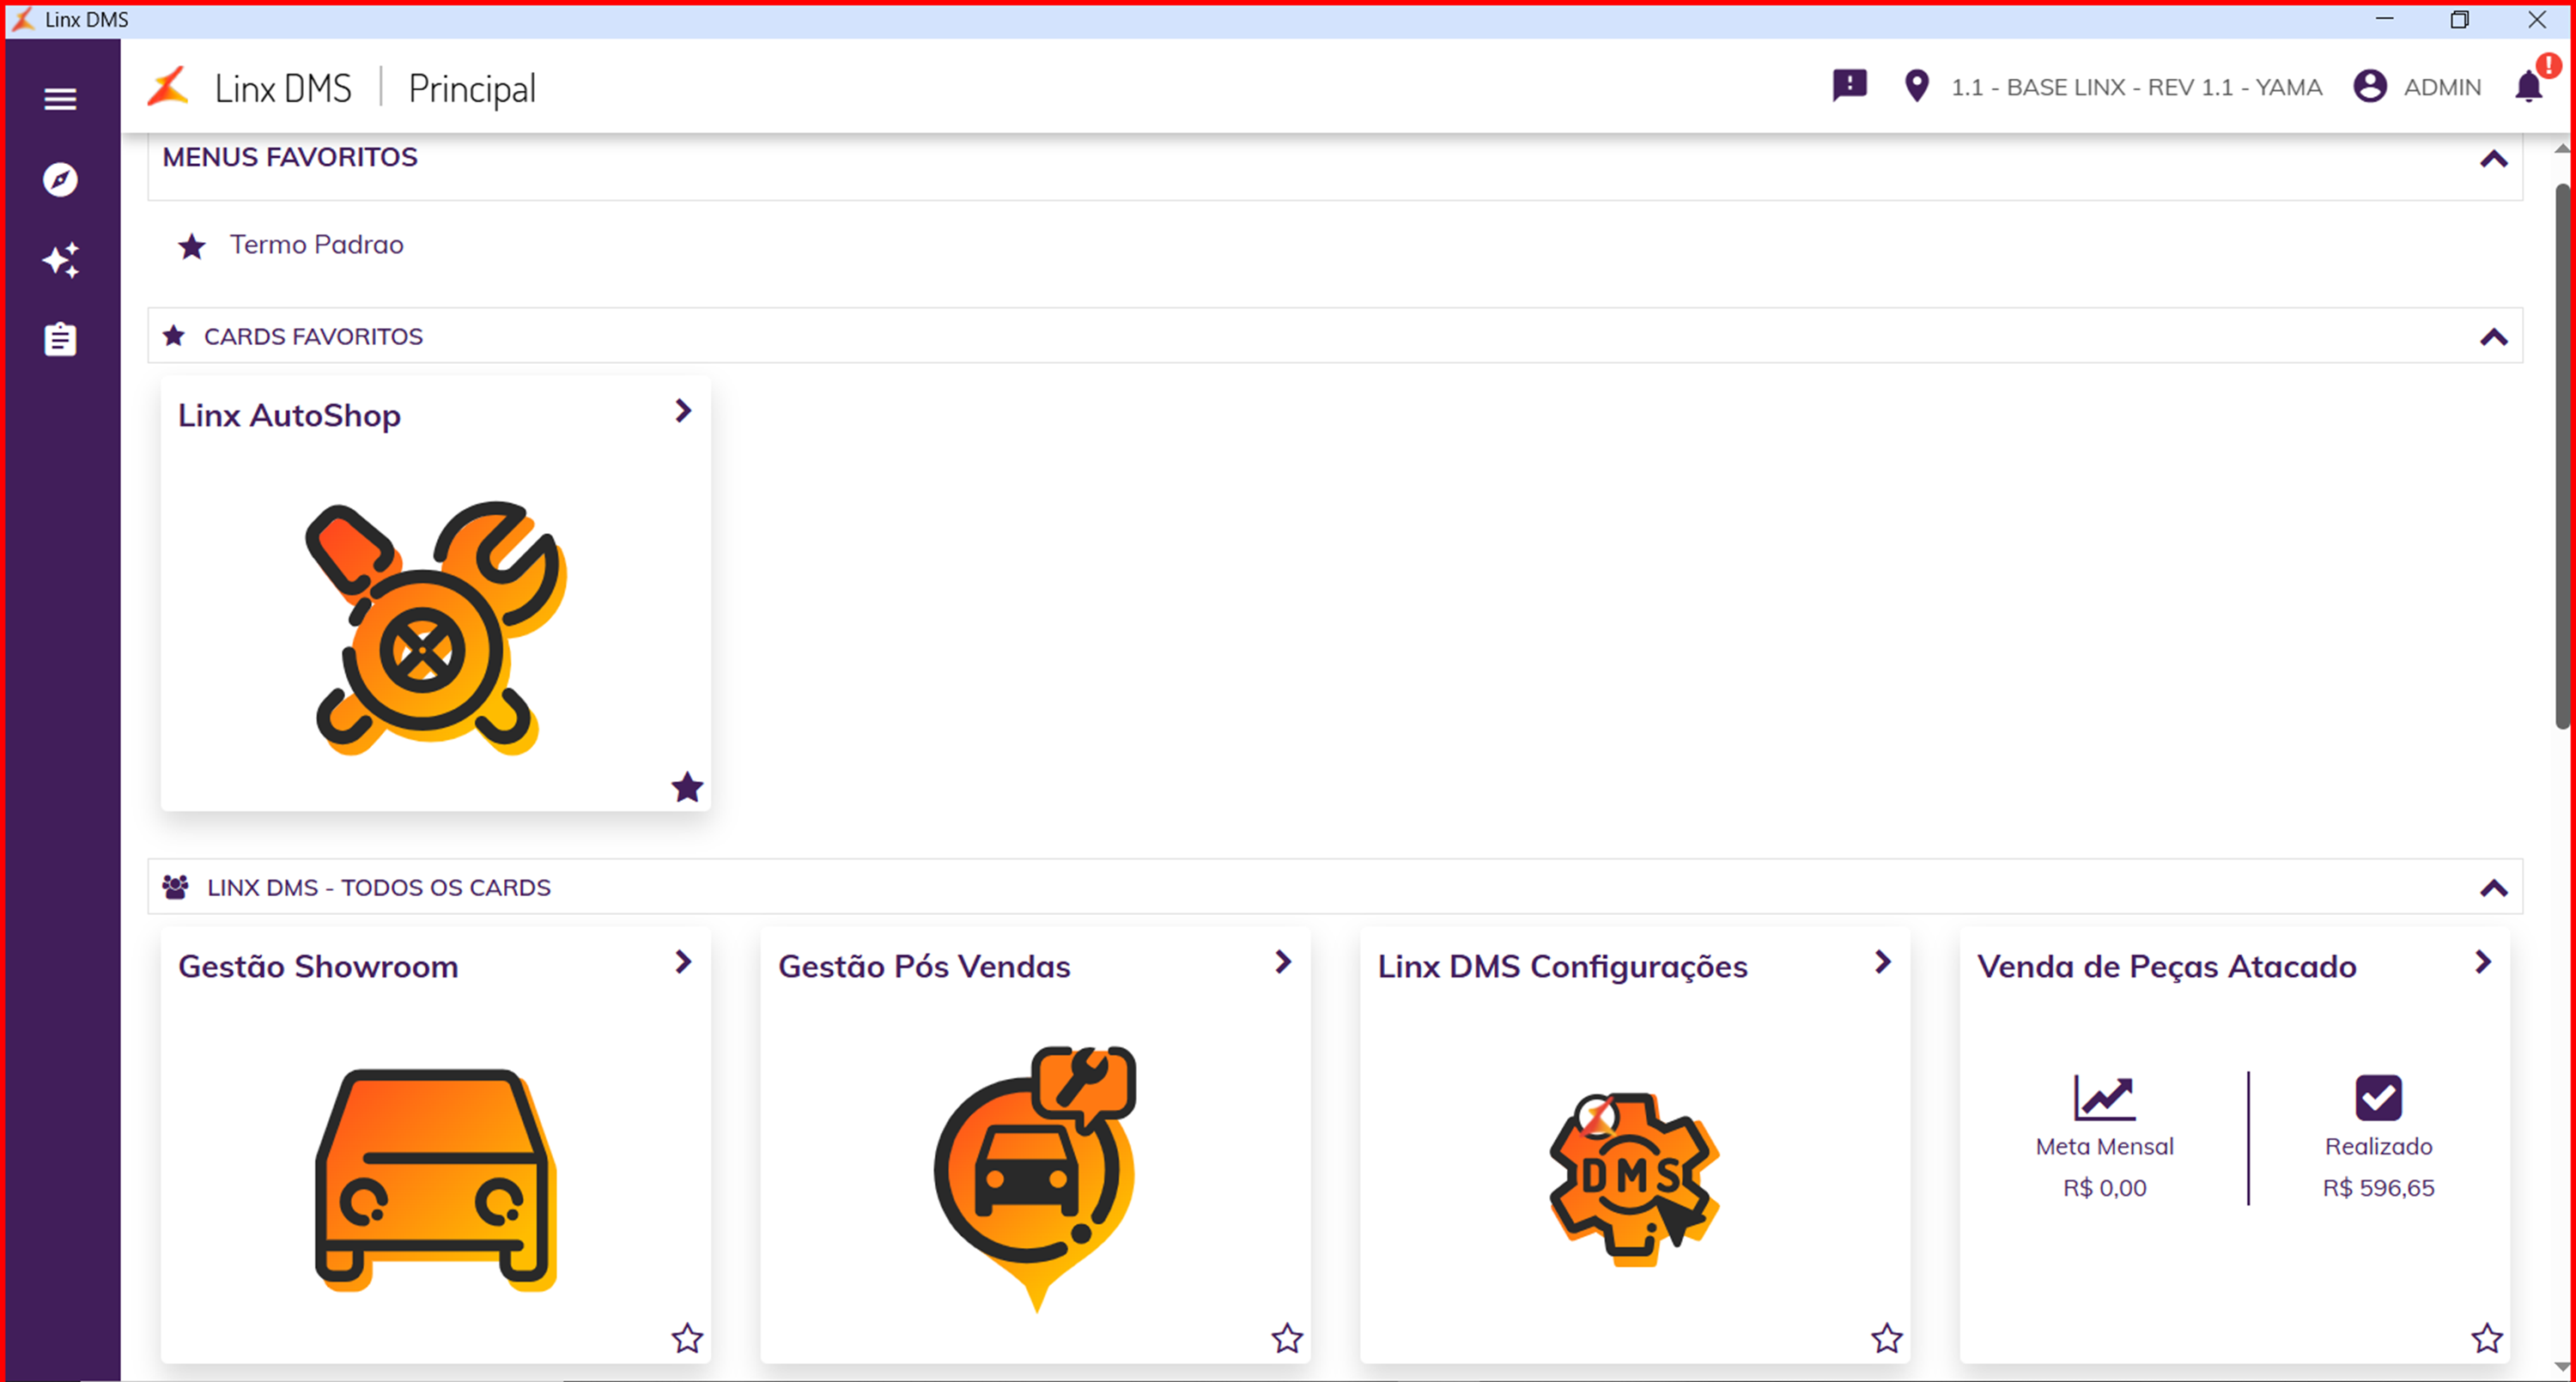Favorite the Gestão Pós Vendas card star
Screen dimensions: 2576x1382
tap(1287, 1338)
